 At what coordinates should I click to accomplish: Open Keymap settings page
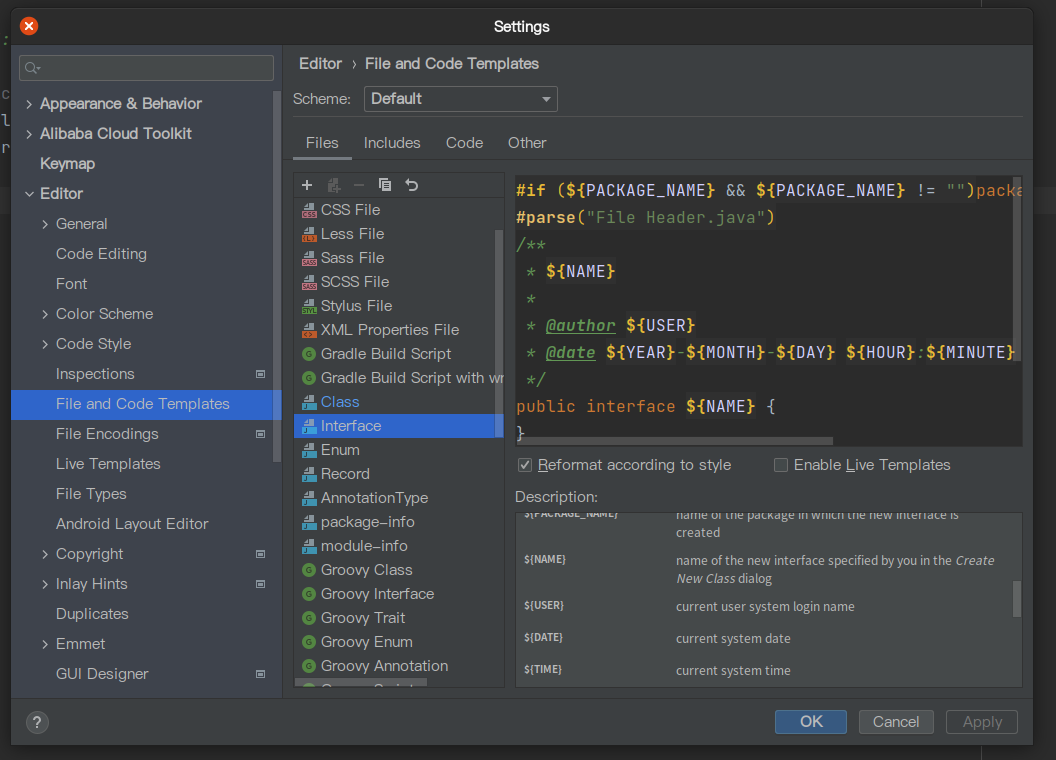click(x=67, y=164)
